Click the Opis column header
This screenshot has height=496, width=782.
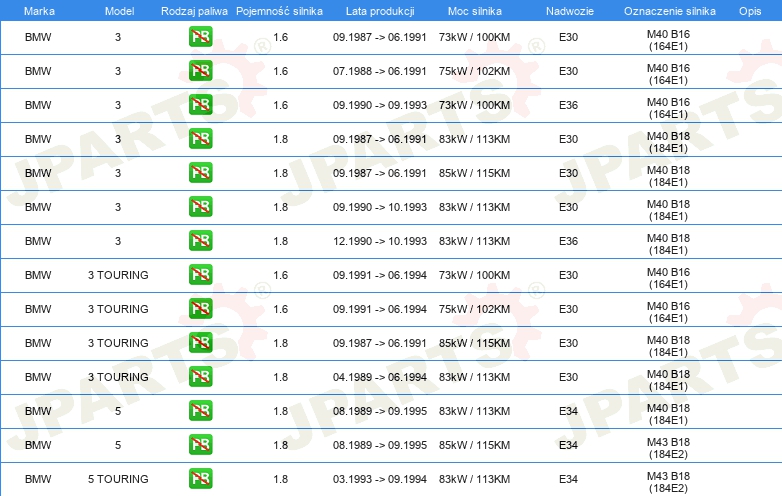coord(750,11)
